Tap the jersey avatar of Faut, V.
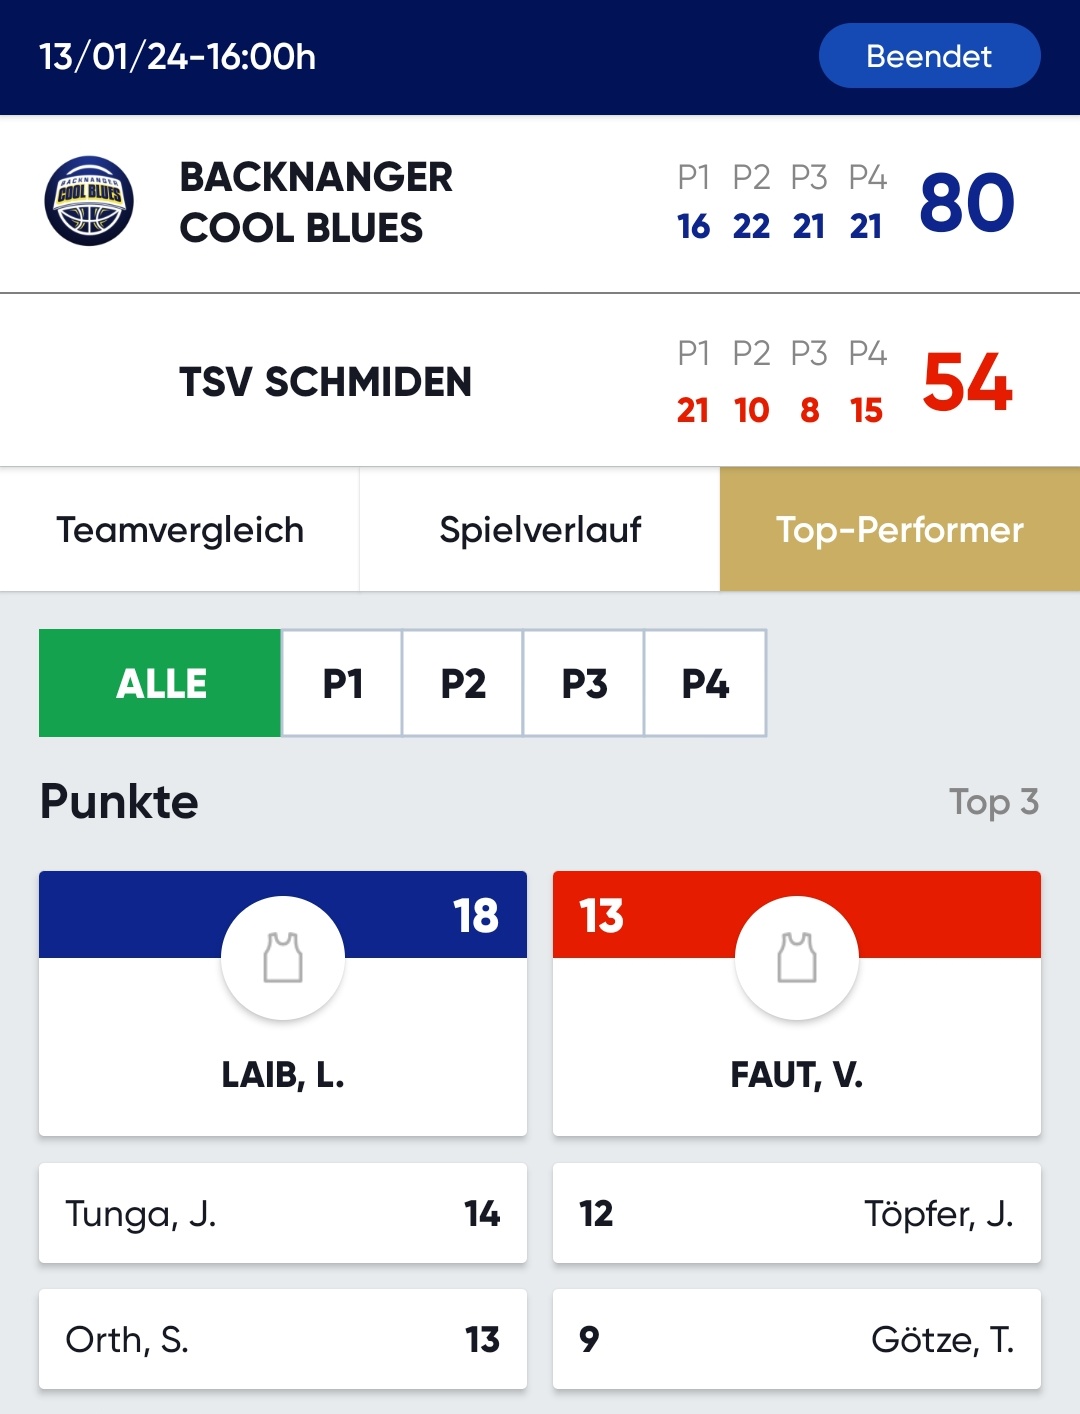Image resolution: width=1080 pixels, height=1414 pixels. pyautogui.click(x=797, y=958)
